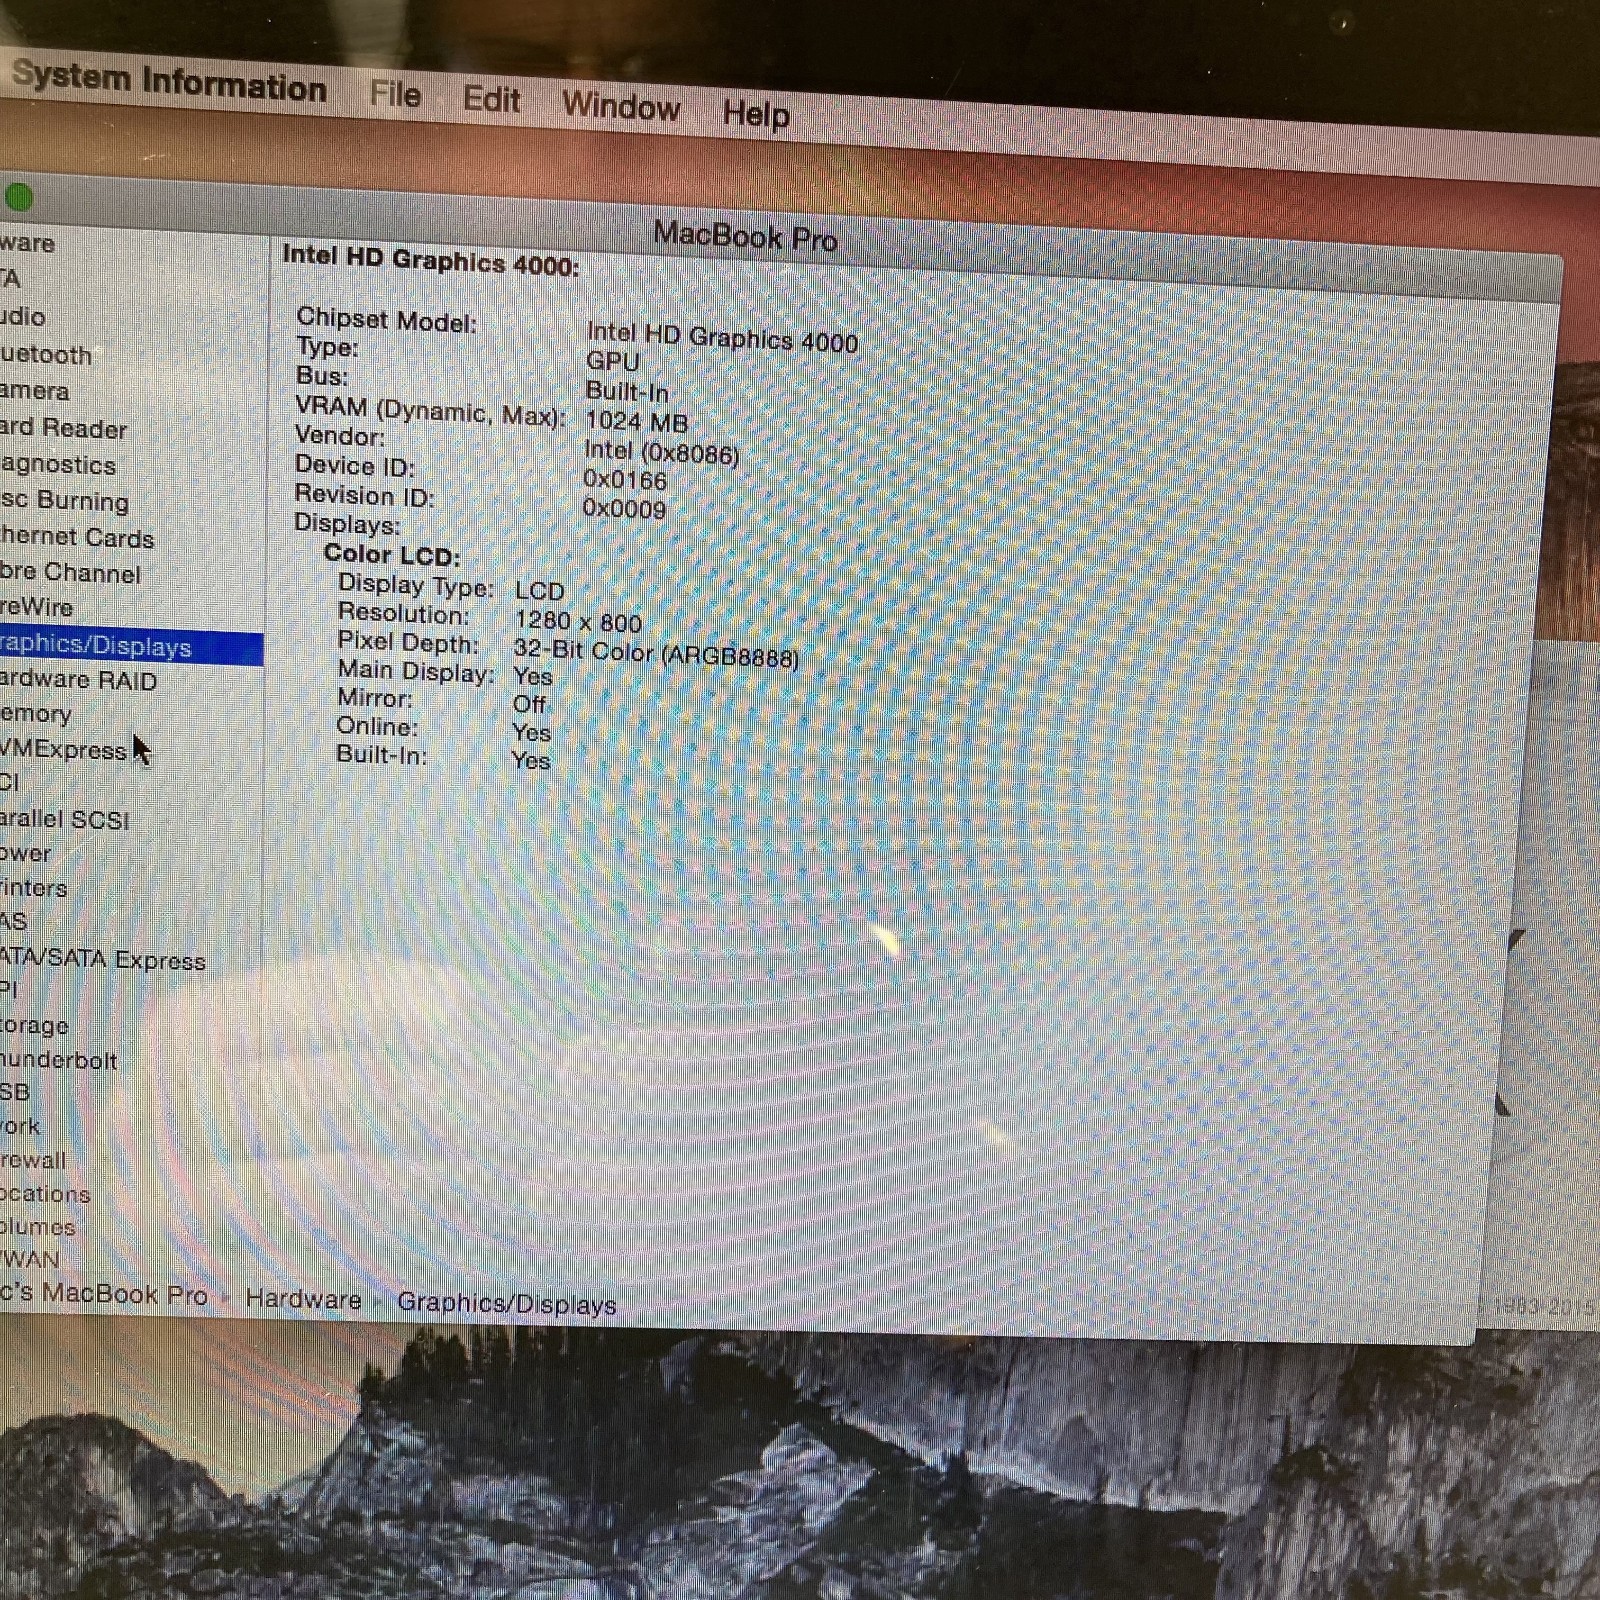Select Storage in the sidebar

tap(35, 1026)
